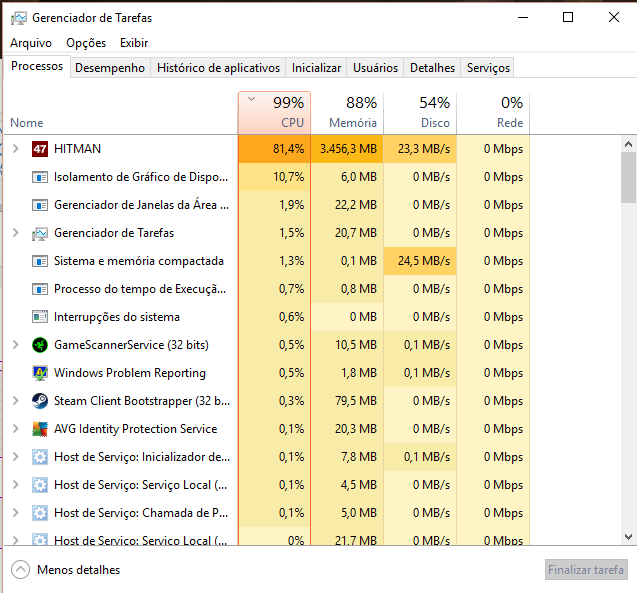Click the Gerenciador de Janelas process icon
Image resolution: width=637 pixels, height=593 pixels.
pyautogui.click(x=40, y=205)
